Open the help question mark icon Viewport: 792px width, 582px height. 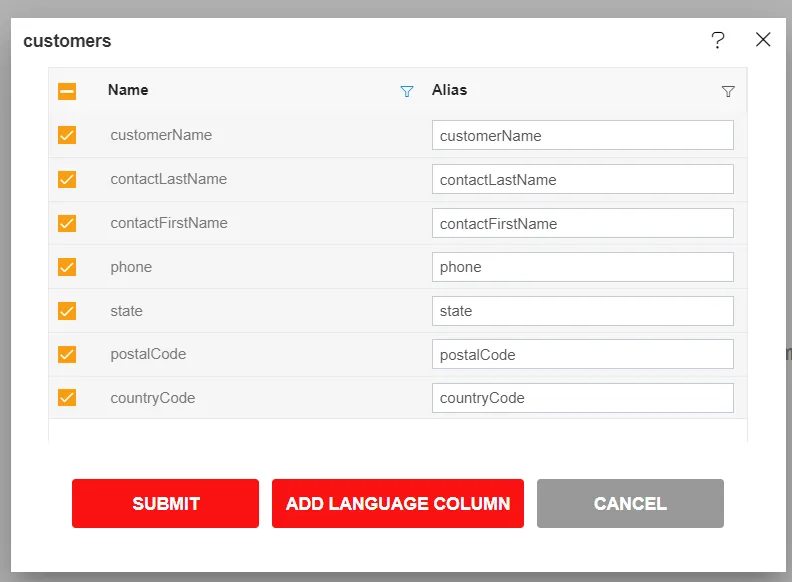[718, 40]
